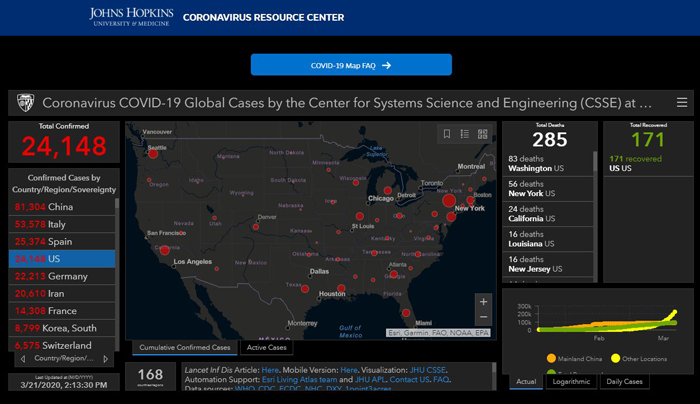The height and width of the screenshot is (404, 700).
Task: Click the COVID-19 Map FAQ button
Action: coord(350,65)
